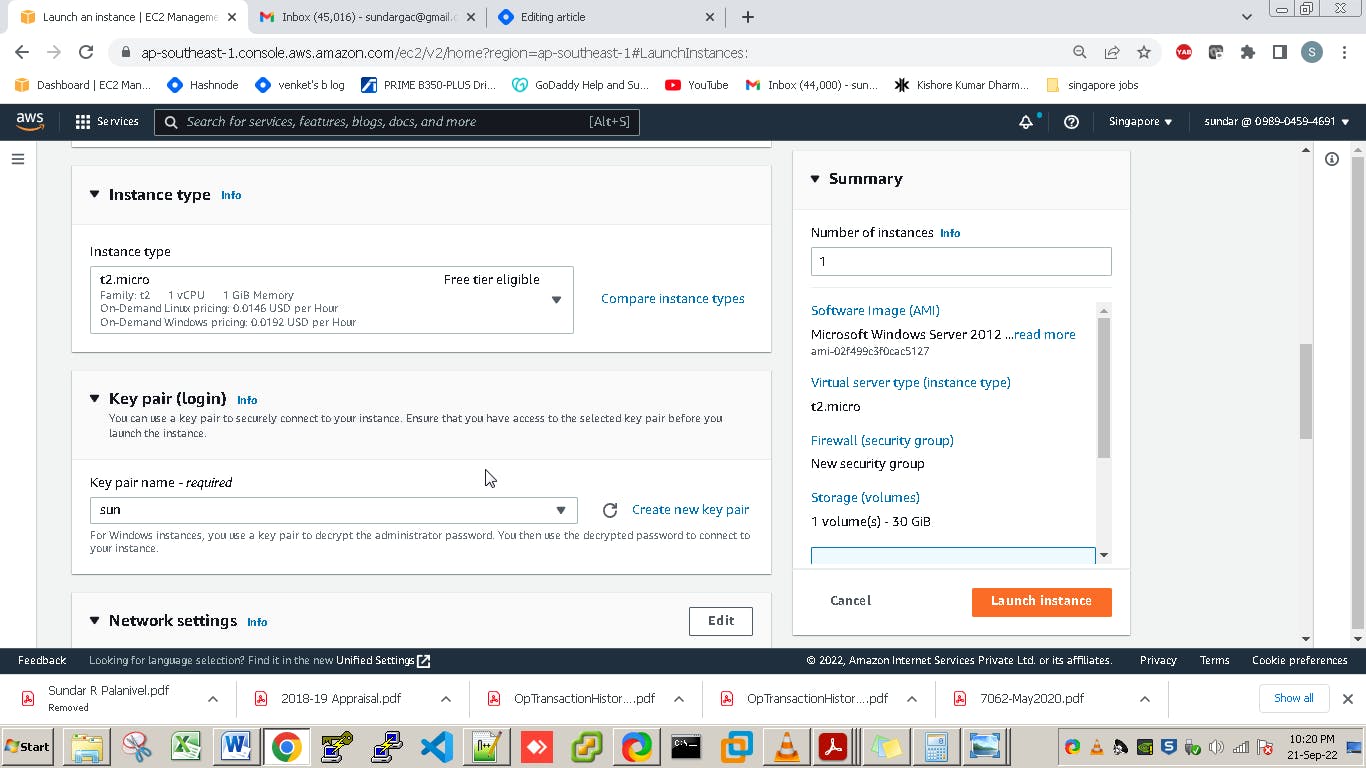Share this page from the address bar

pyautogui.click(x=1112, y=53)
